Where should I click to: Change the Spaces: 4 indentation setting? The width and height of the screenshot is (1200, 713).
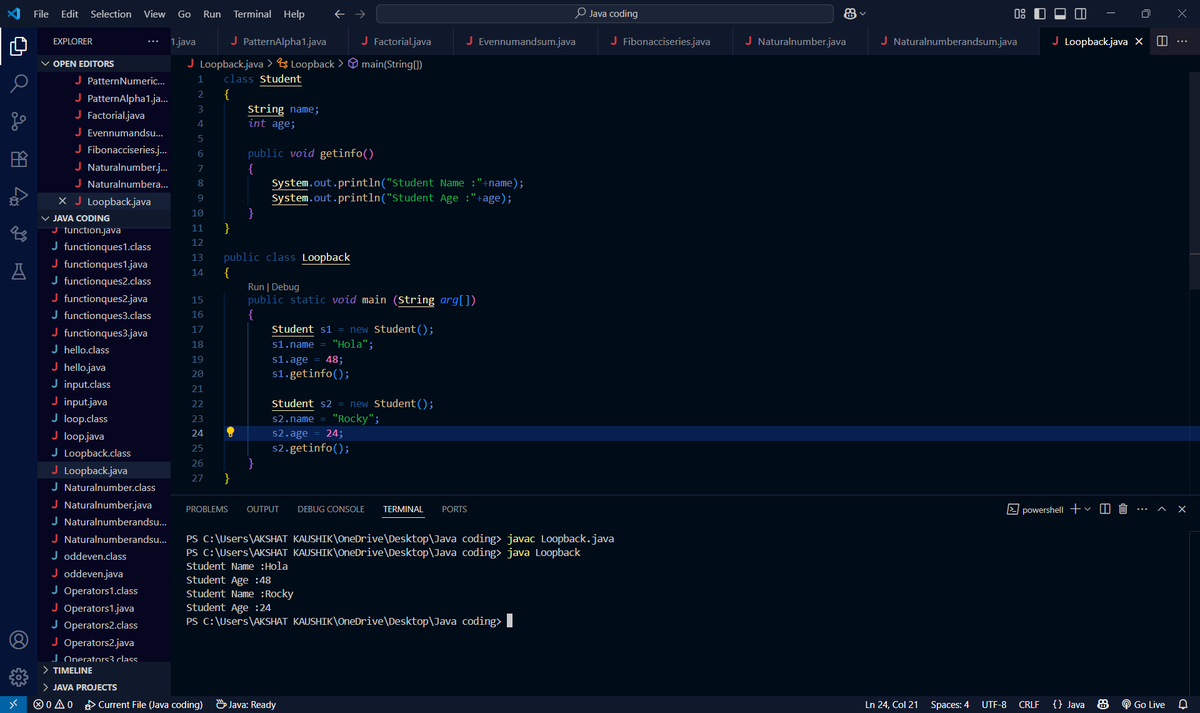949,705
